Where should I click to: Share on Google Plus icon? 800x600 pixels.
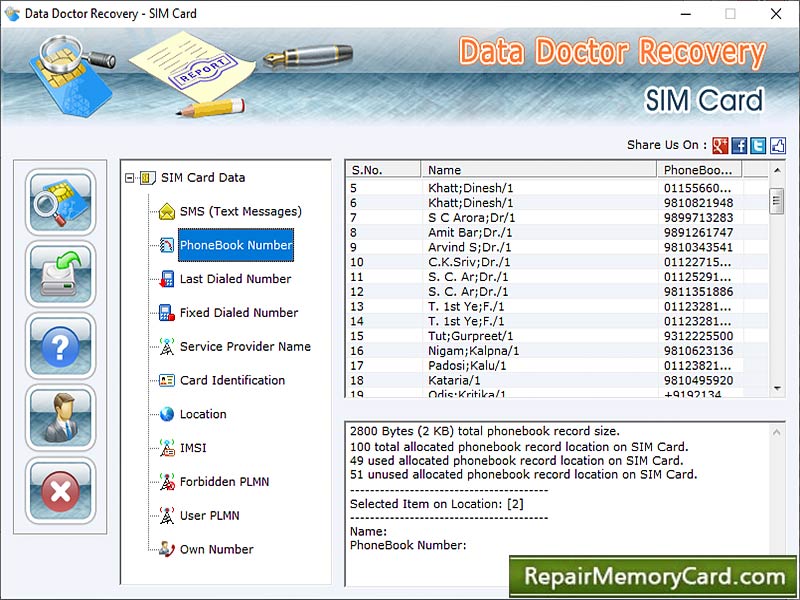720,145
